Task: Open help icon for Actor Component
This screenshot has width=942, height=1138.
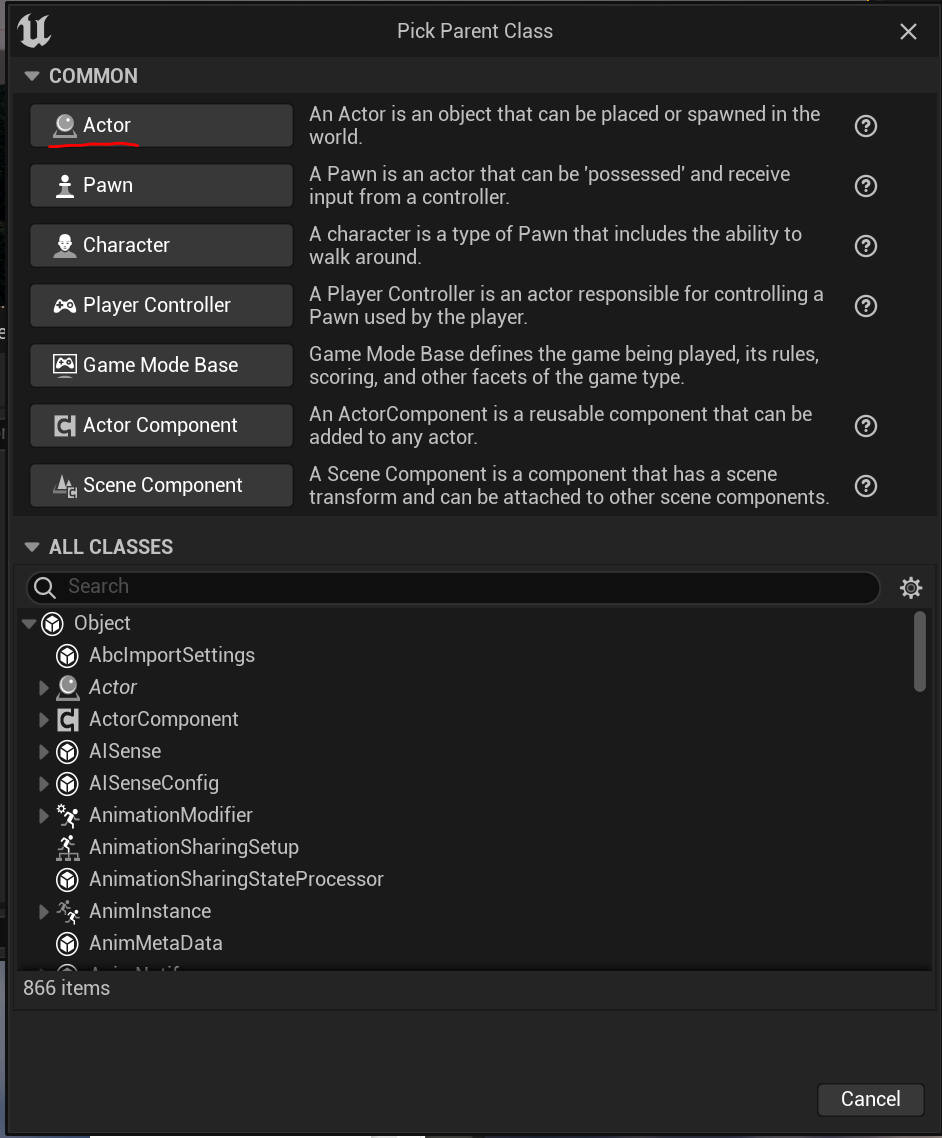Action: (865, 426)
